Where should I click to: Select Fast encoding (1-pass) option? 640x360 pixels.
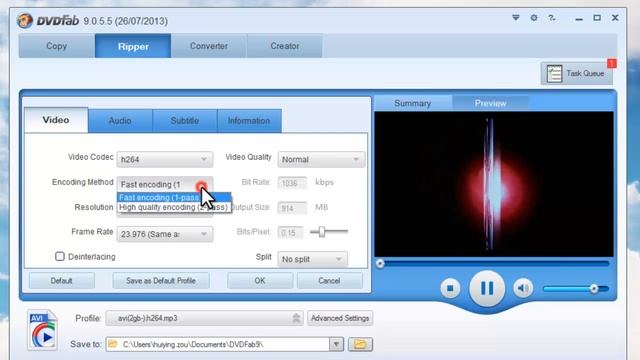click(173, 198)
